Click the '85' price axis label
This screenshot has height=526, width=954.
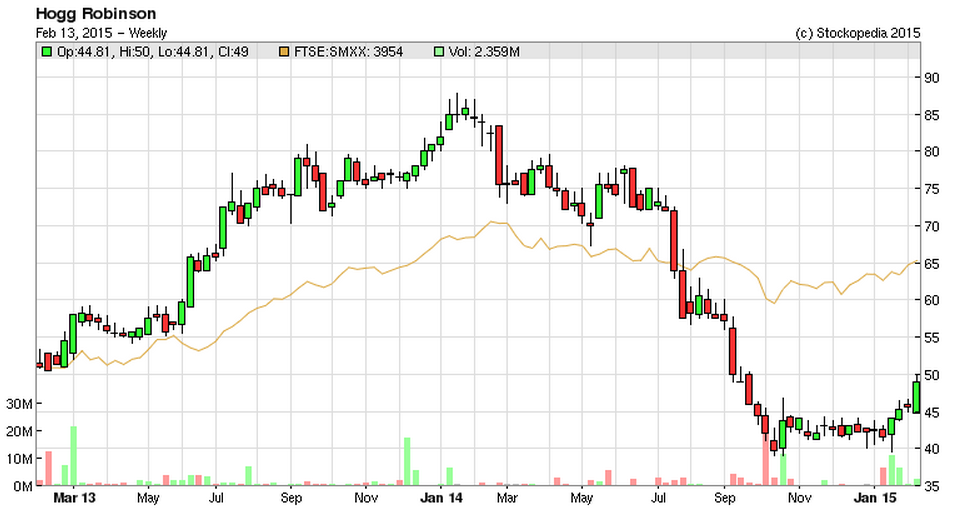pyautogui.click(x=931, y=114)
